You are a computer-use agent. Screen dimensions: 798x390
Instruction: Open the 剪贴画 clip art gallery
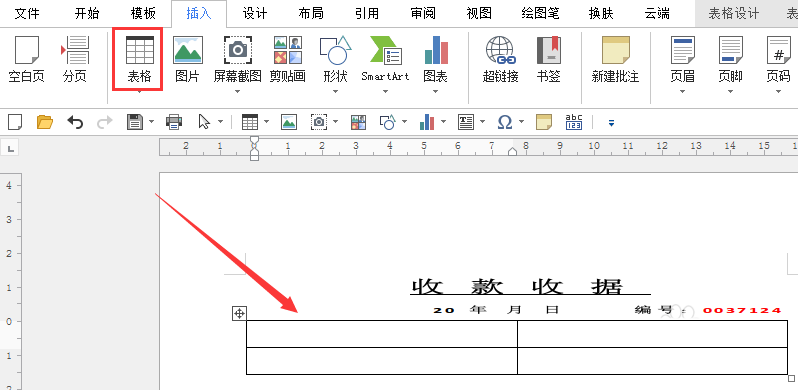(288, 59)
